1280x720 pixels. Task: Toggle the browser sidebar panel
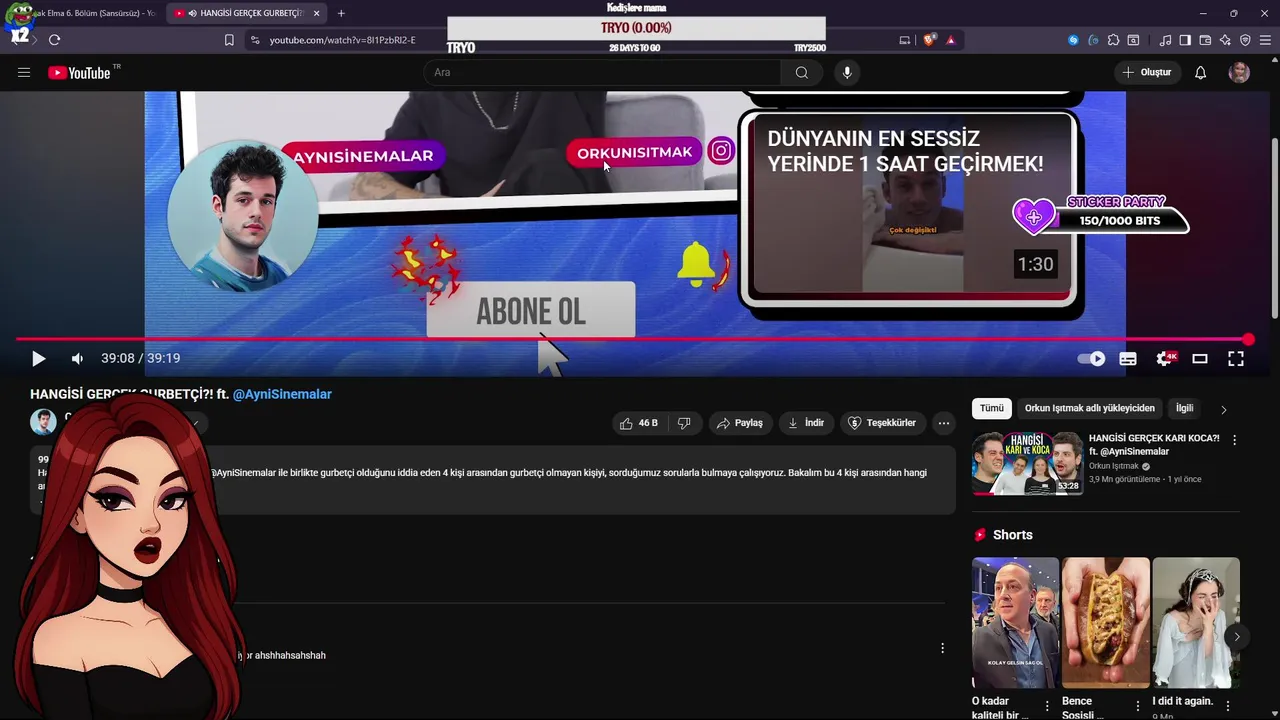1185,40
